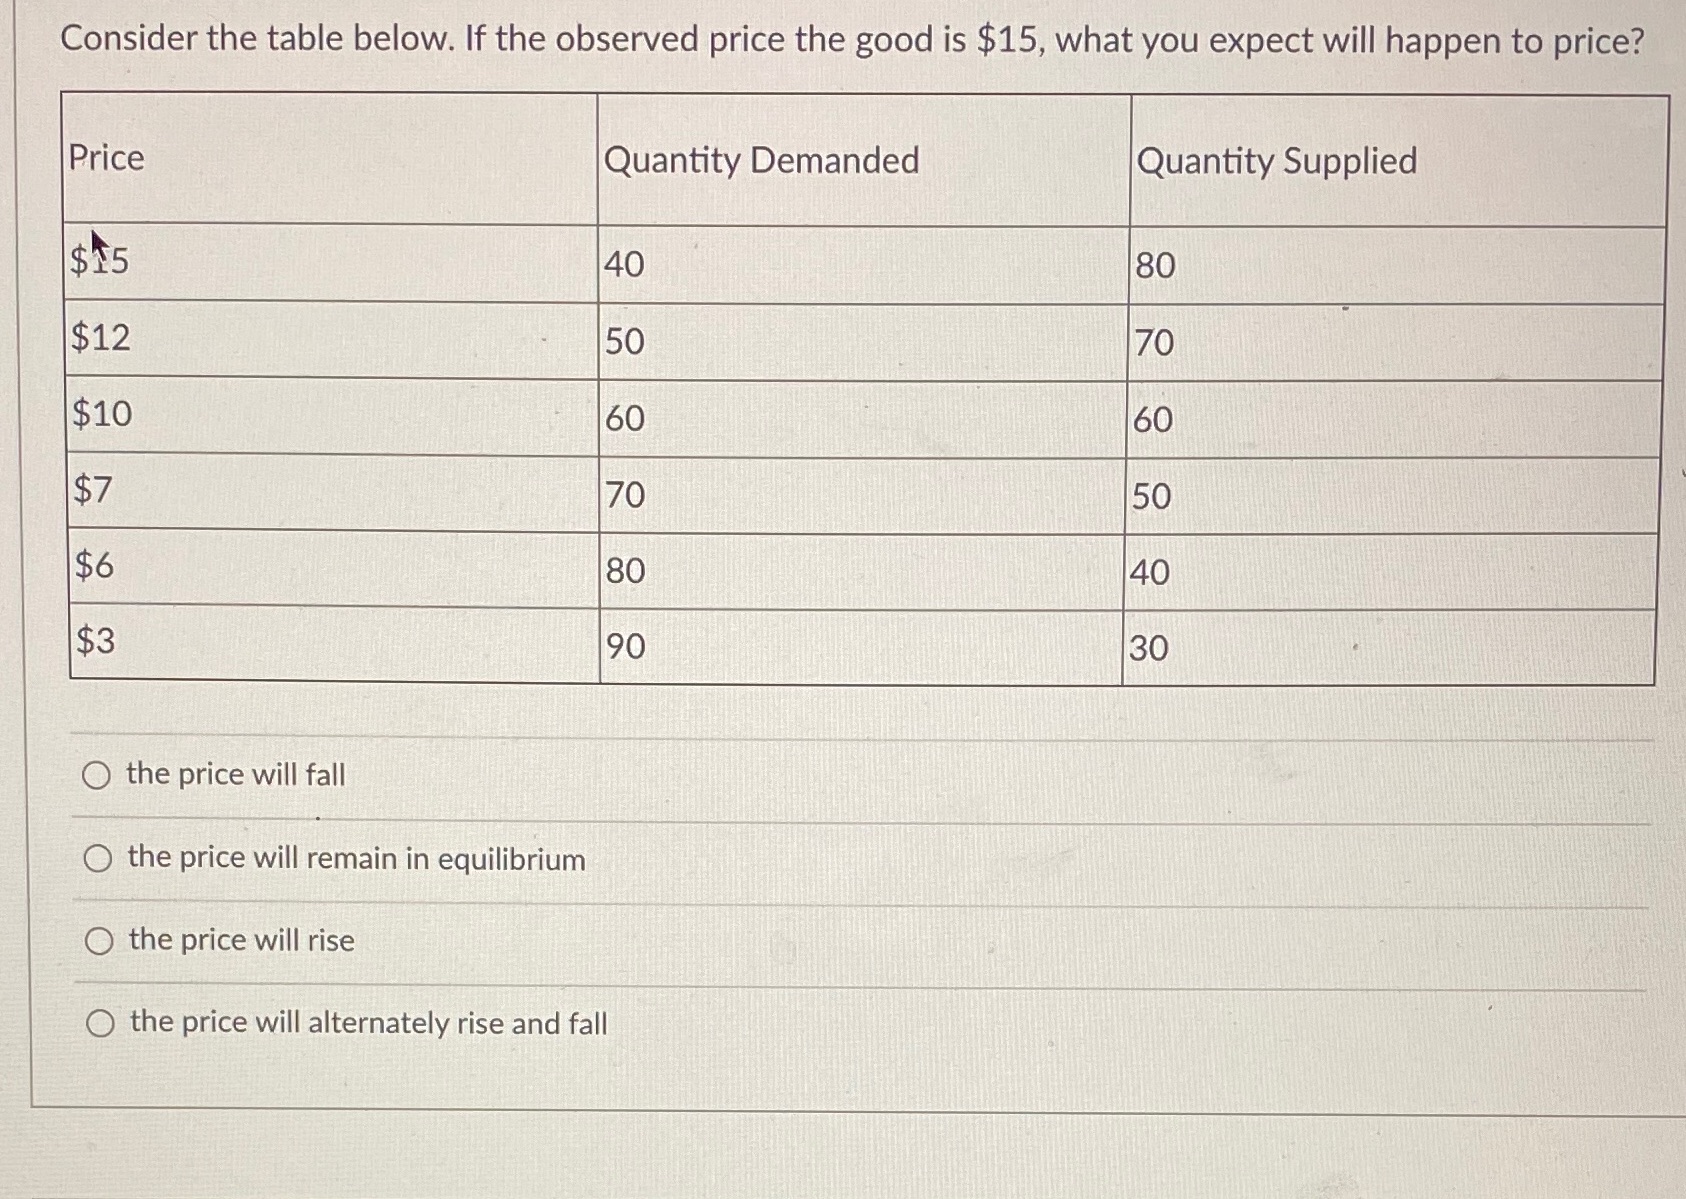
Task: Click the demanded value 60 at equilibrium
Action: 622,419
